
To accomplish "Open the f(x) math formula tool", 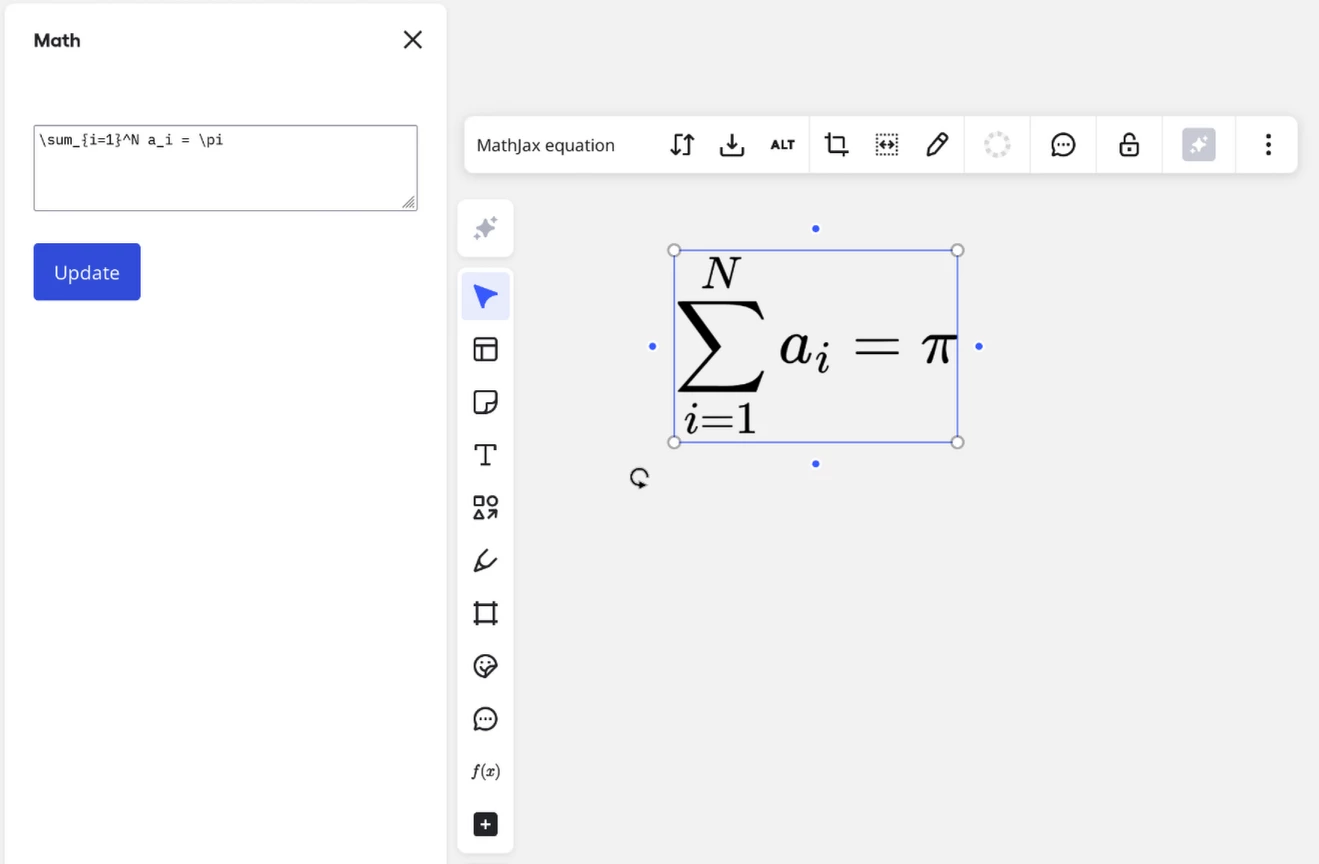I will point(485,772).
